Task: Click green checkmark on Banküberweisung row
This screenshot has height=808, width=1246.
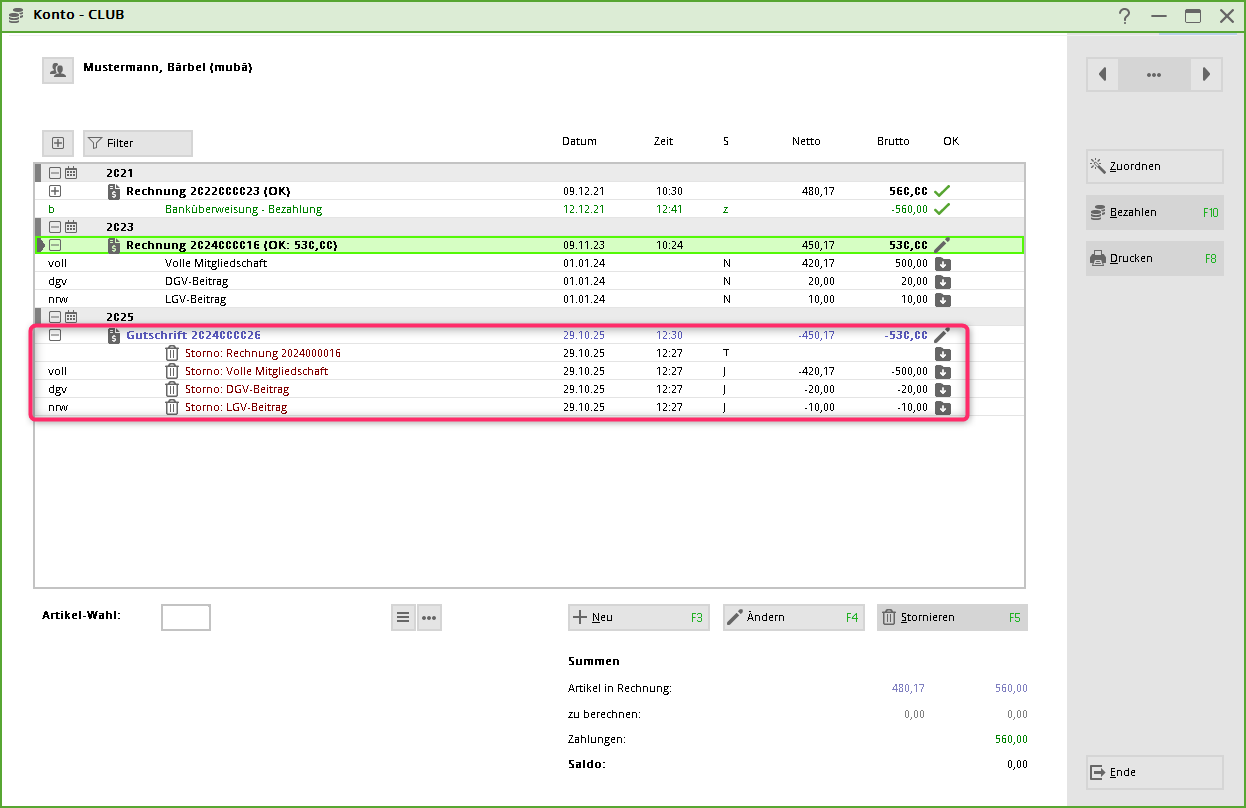Action: click(x=942, y=209)
